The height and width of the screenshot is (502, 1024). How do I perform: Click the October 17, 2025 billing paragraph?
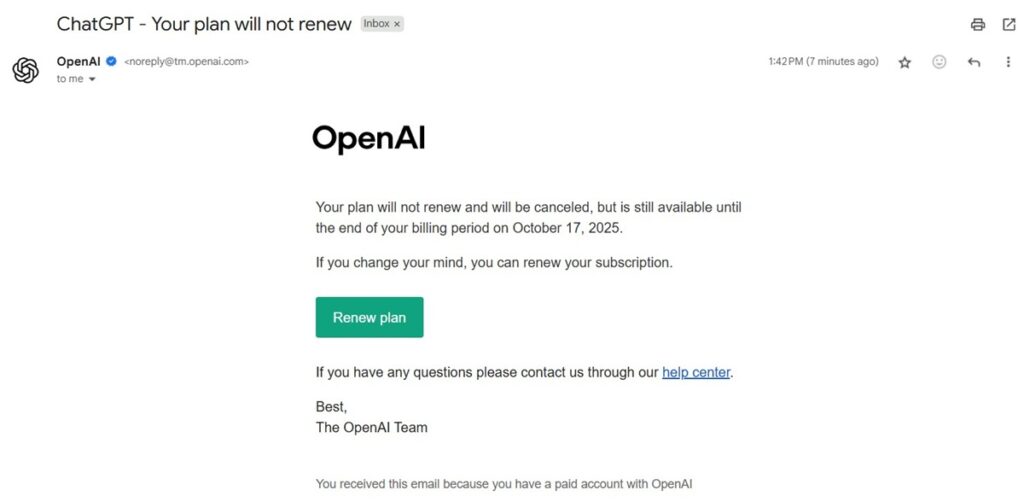pyautogui.click(x=528, y=218)
